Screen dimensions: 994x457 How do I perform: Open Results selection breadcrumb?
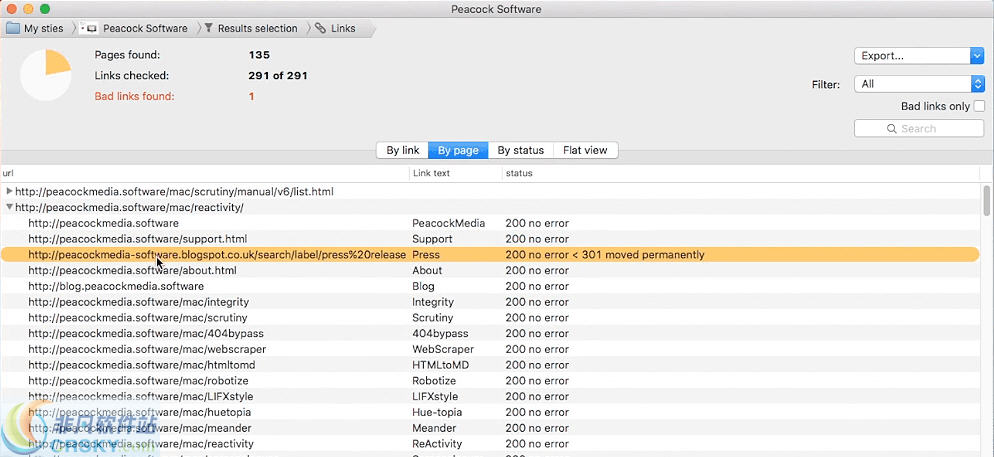pyautogui.click(x=250, y=29)
